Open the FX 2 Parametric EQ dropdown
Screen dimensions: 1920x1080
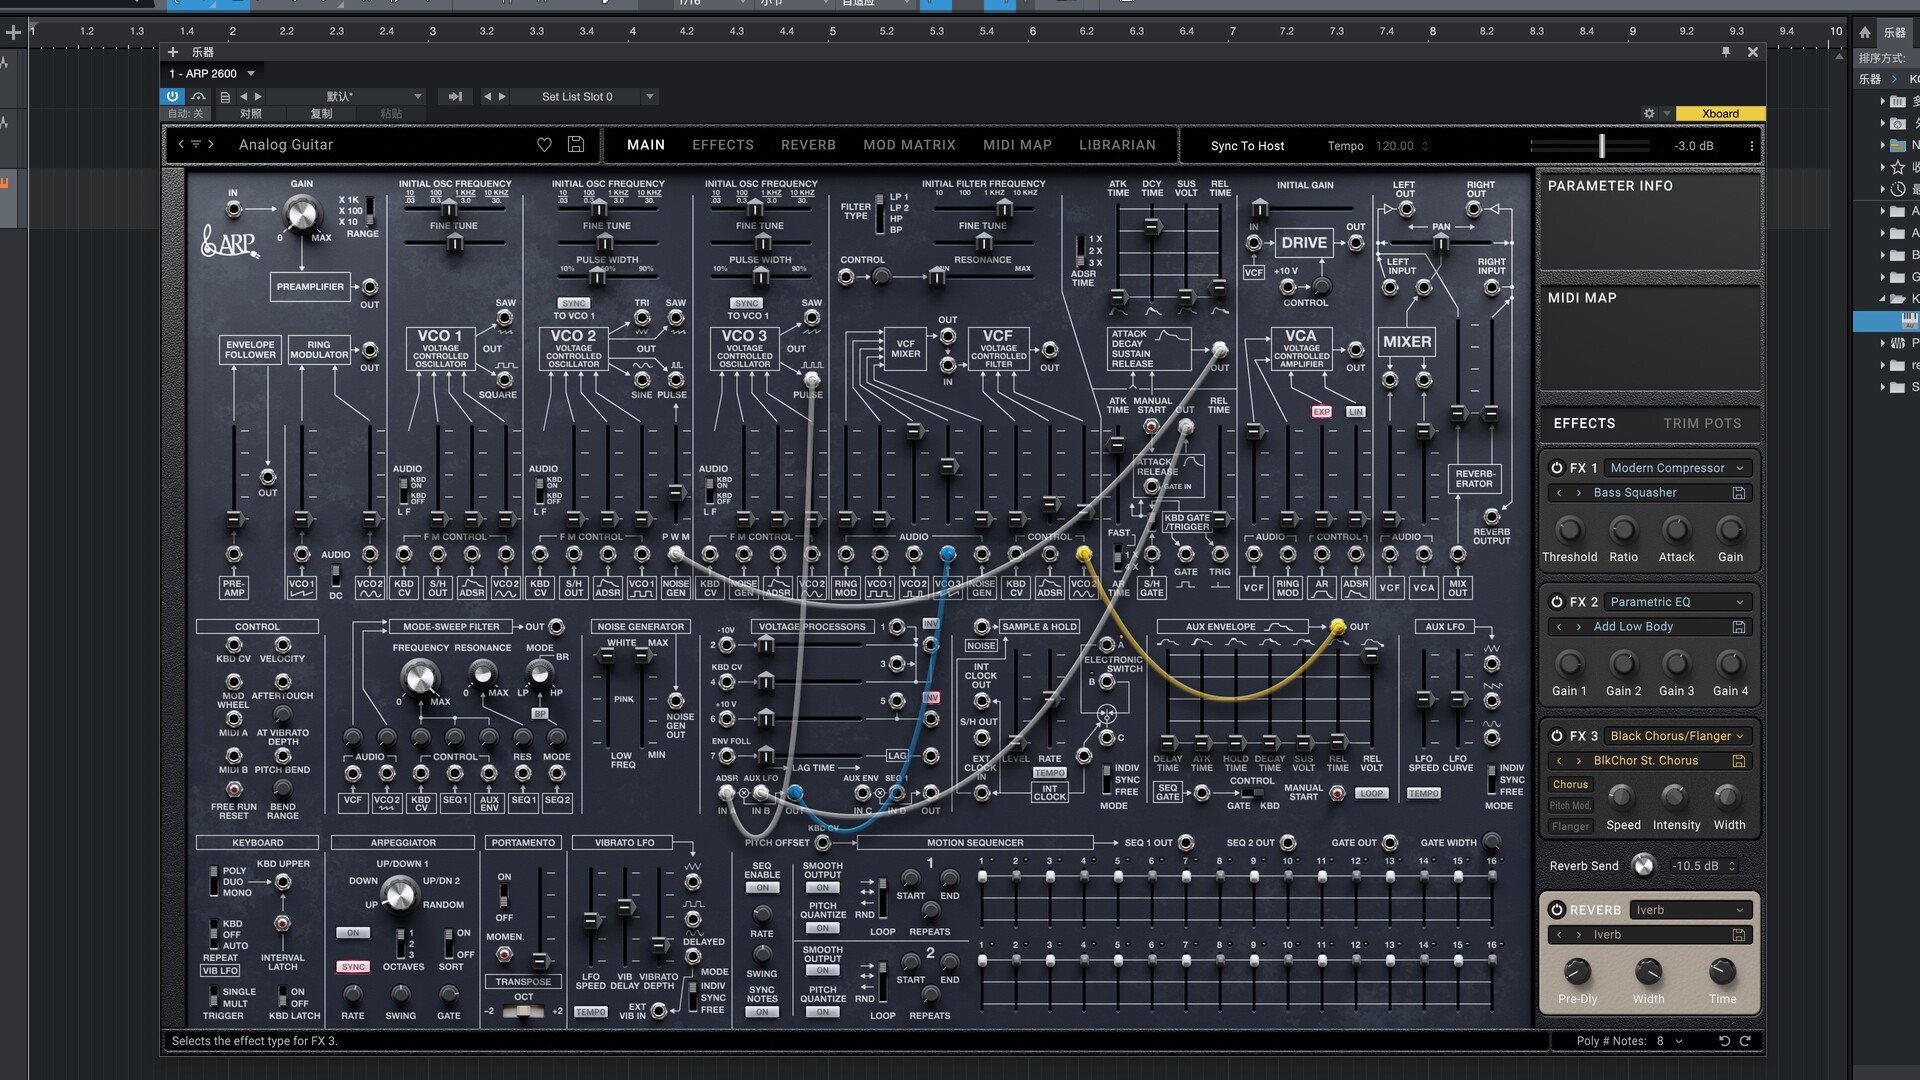coord(1677,602)
